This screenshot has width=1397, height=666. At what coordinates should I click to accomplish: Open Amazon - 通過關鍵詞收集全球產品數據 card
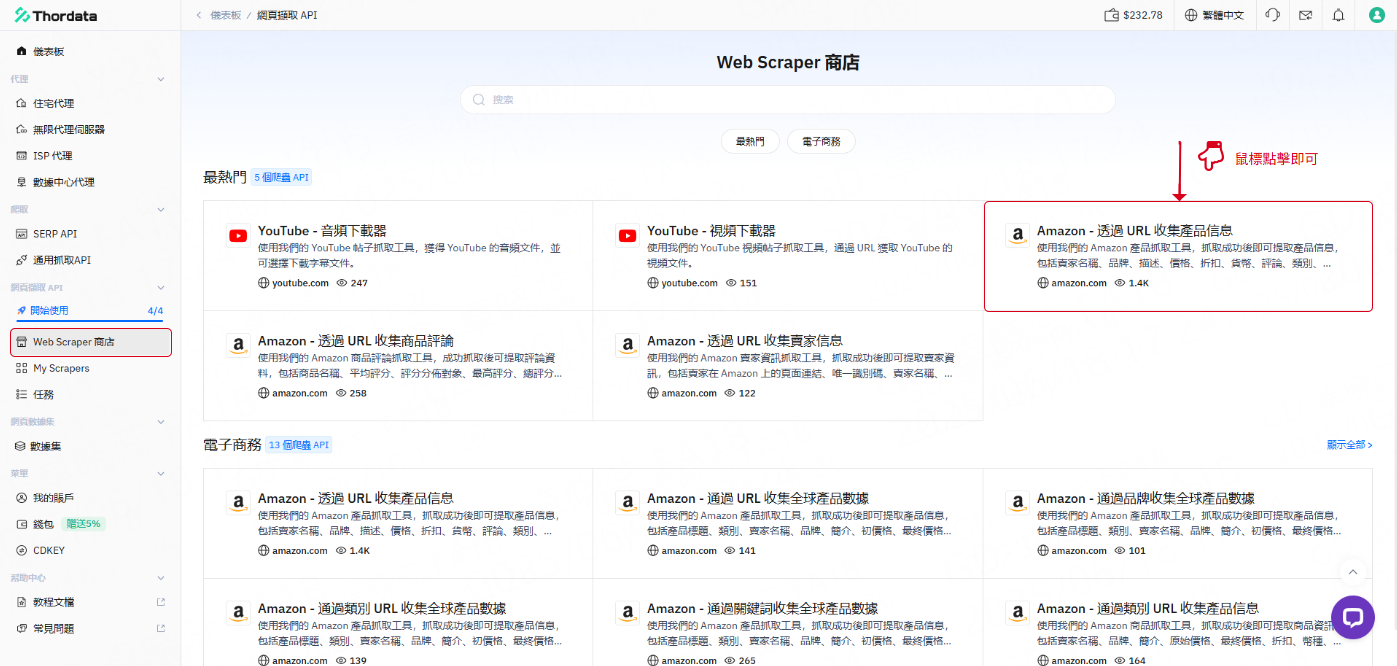(x=787, y=622)
